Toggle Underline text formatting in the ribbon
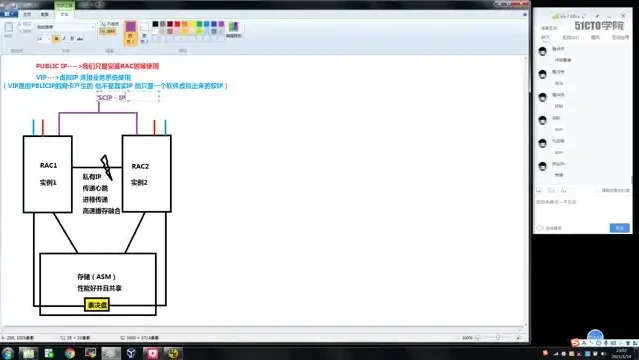Screen dimensions: 639x360 (72, 39)
